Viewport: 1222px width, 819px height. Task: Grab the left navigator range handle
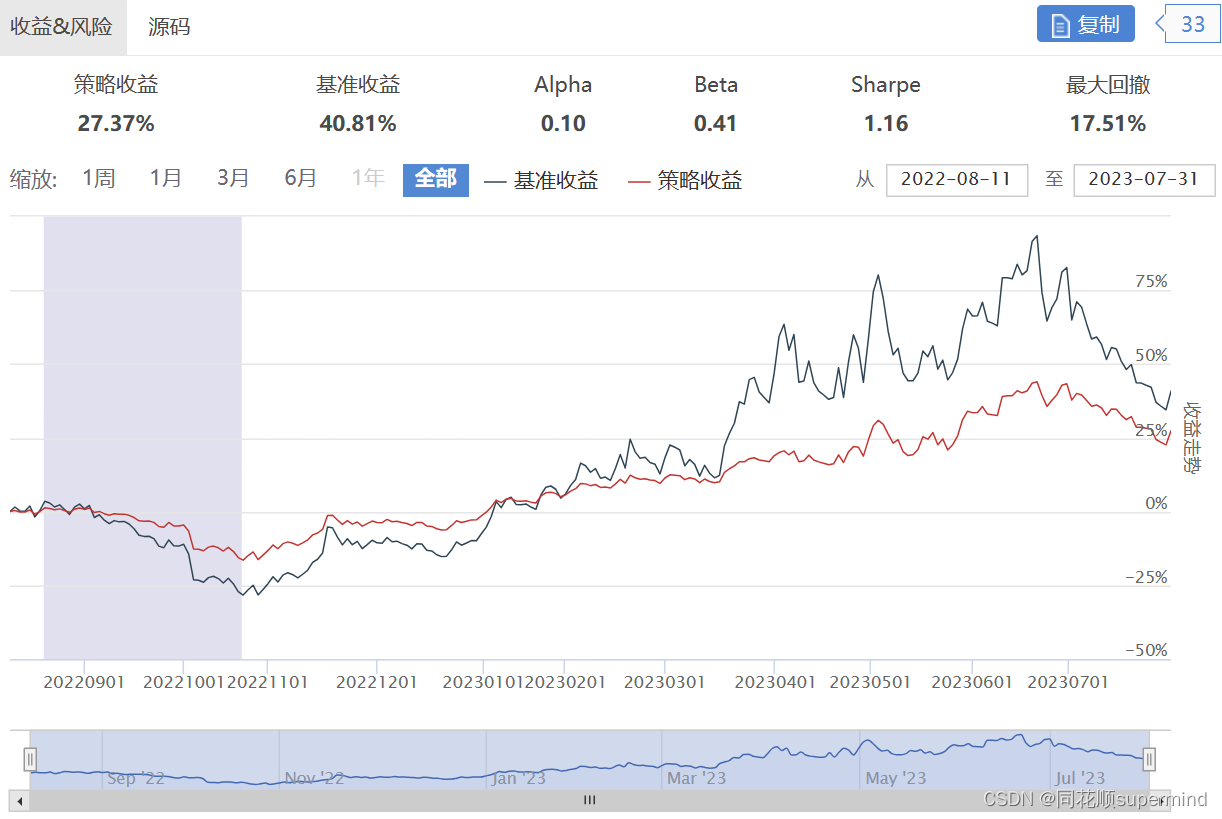tap(30, 760)
